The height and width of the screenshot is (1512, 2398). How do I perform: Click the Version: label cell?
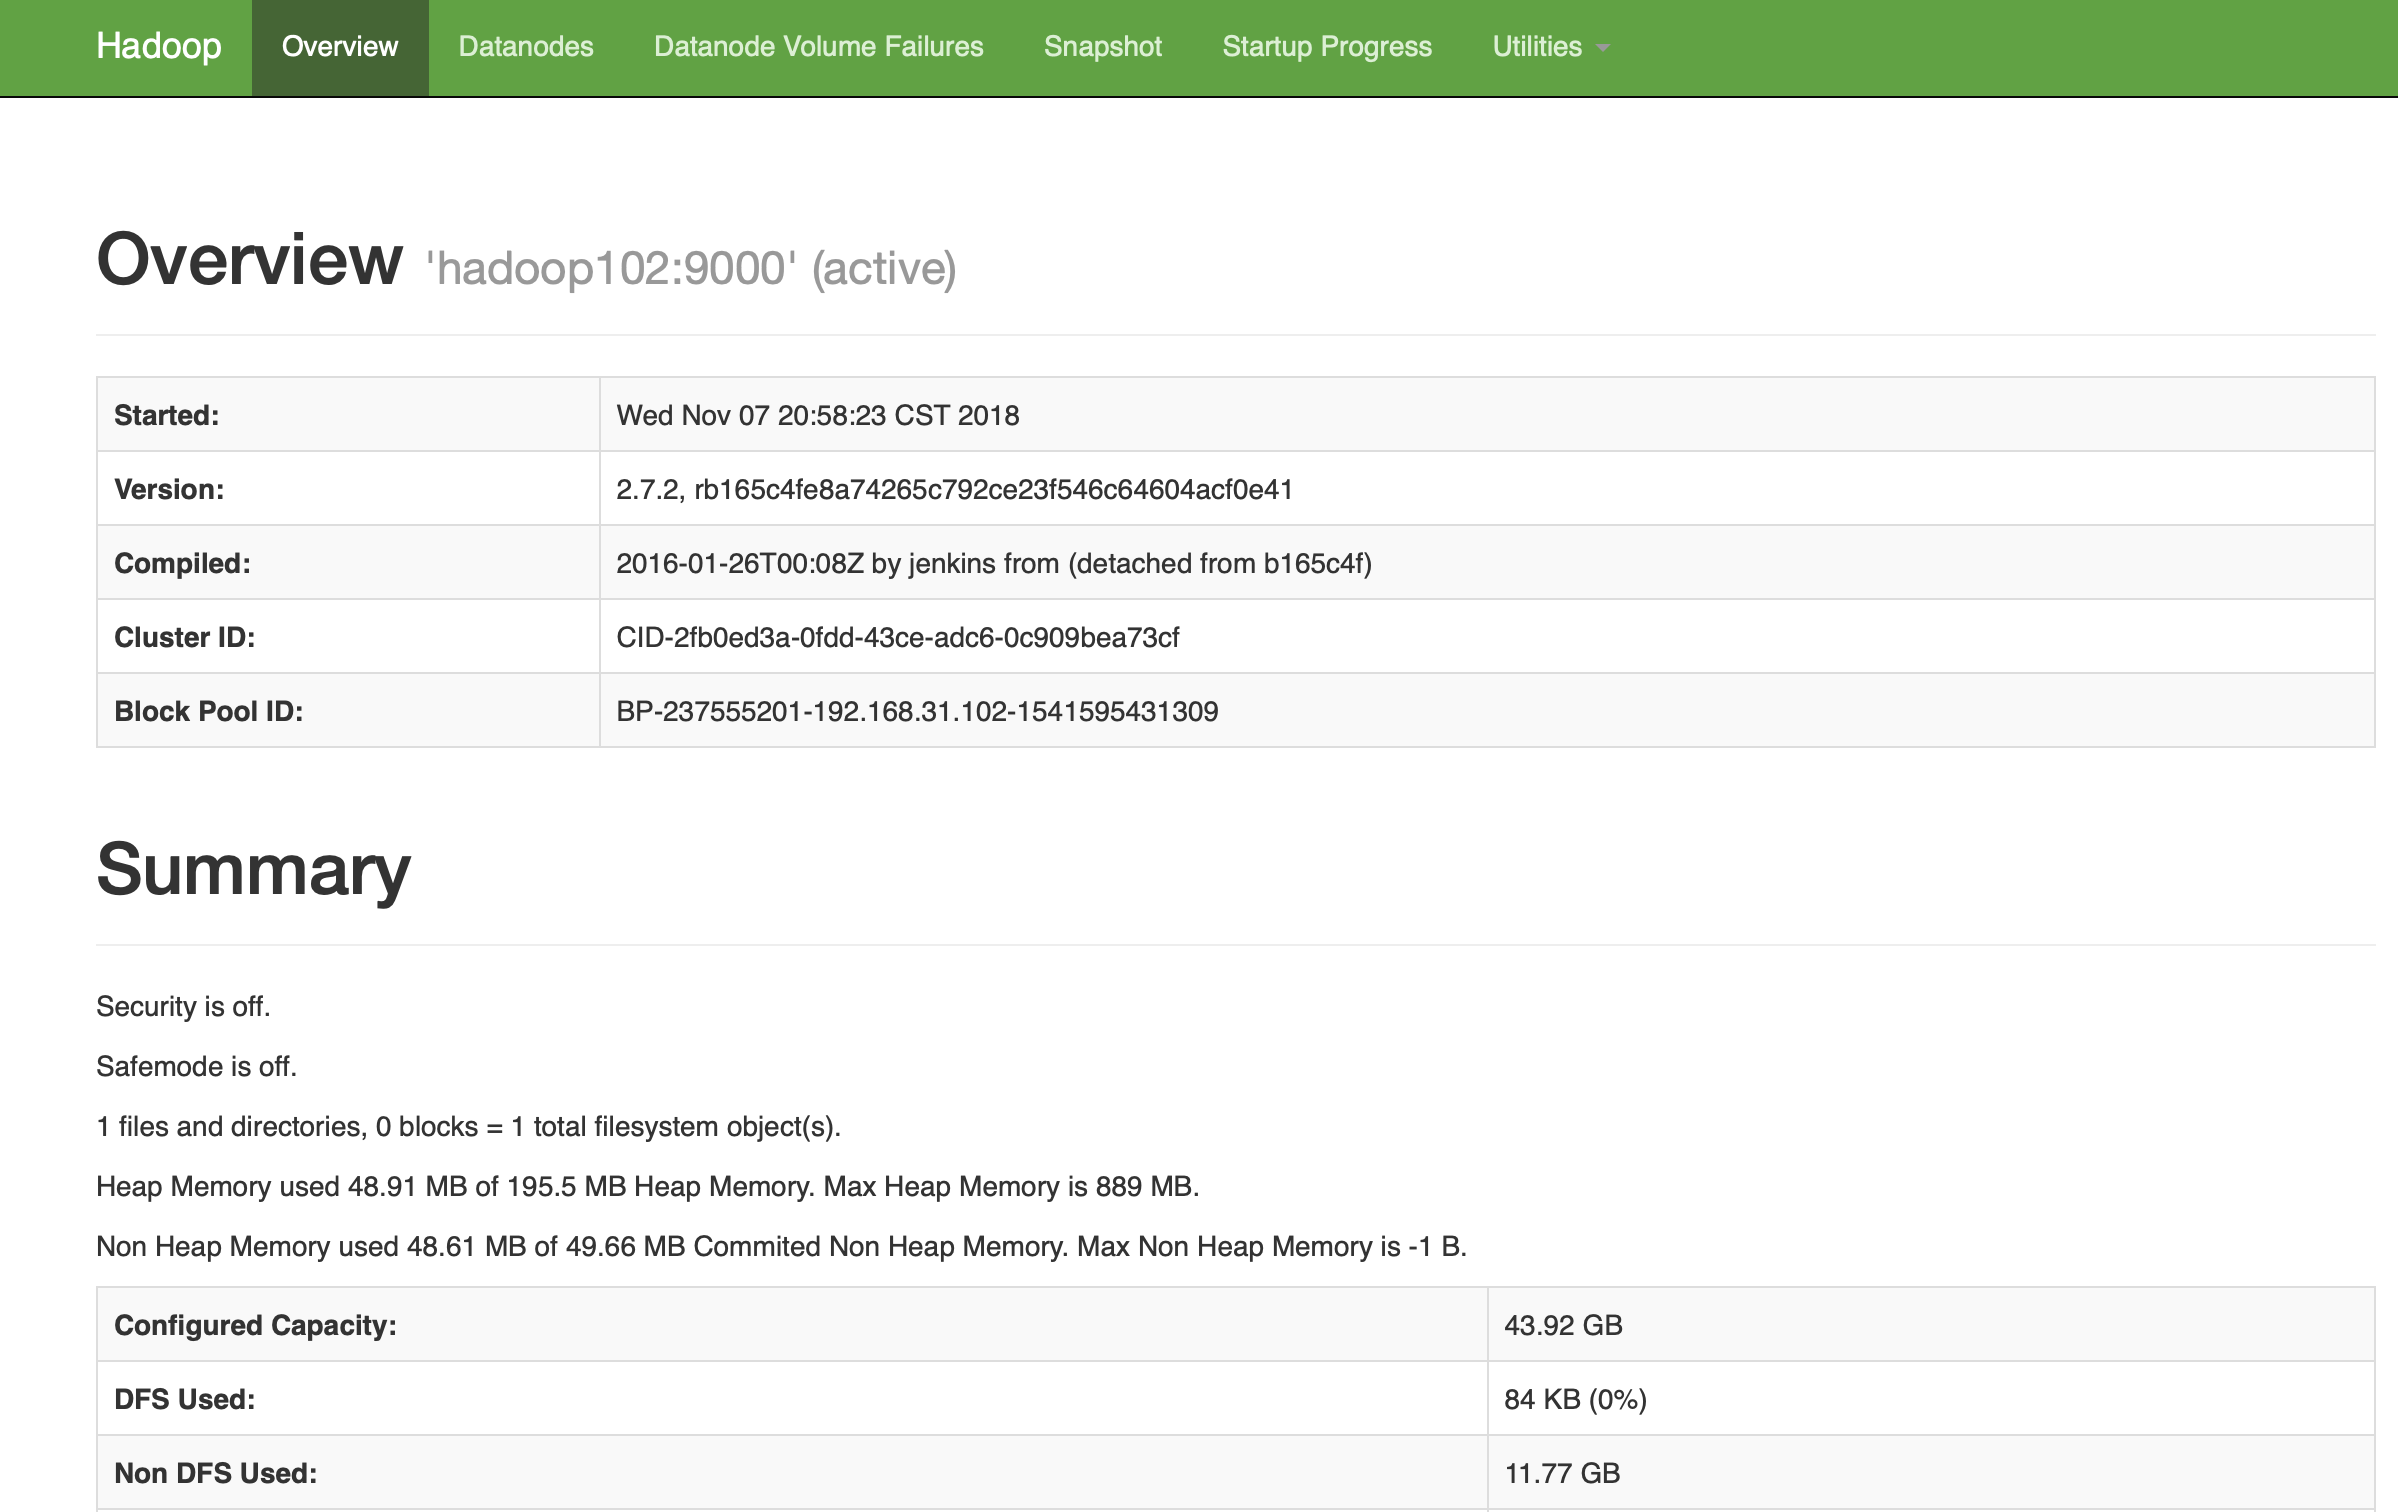[348, 489]
